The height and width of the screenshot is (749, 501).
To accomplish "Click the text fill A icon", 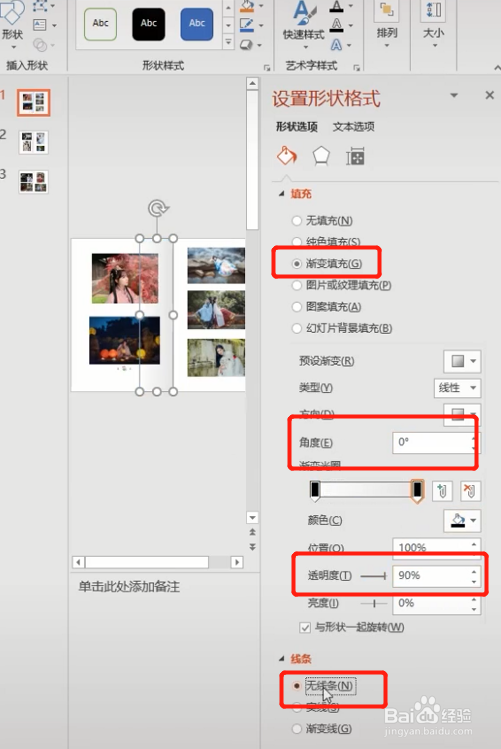I will coord(337,7).
